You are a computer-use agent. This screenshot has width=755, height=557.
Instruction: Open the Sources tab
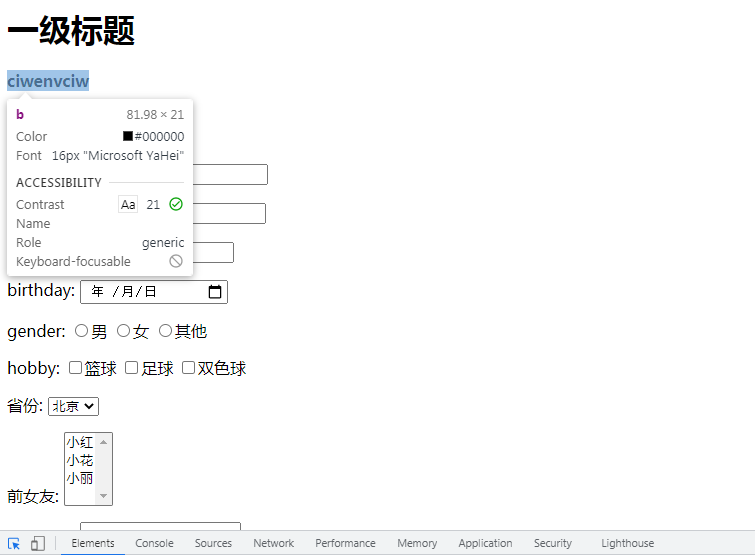(213, 543)
